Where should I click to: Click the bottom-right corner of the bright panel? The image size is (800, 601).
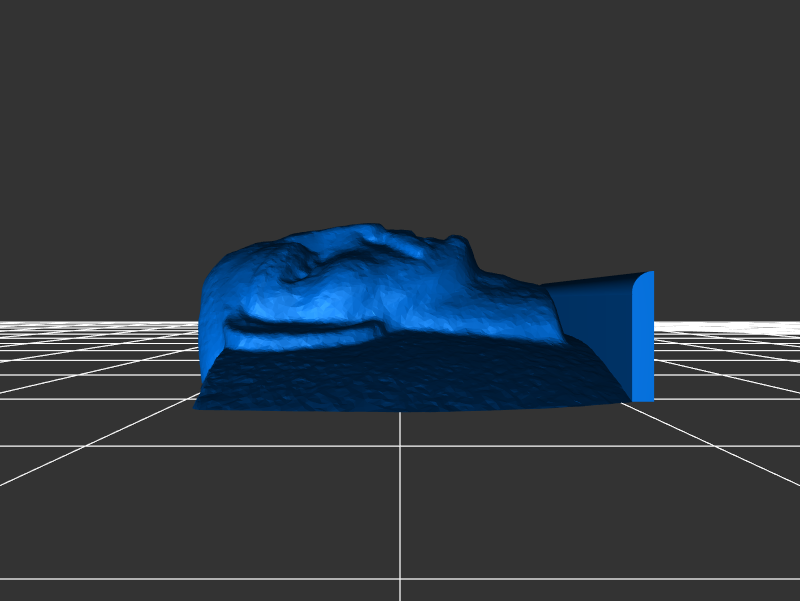(x=651, y=398)
